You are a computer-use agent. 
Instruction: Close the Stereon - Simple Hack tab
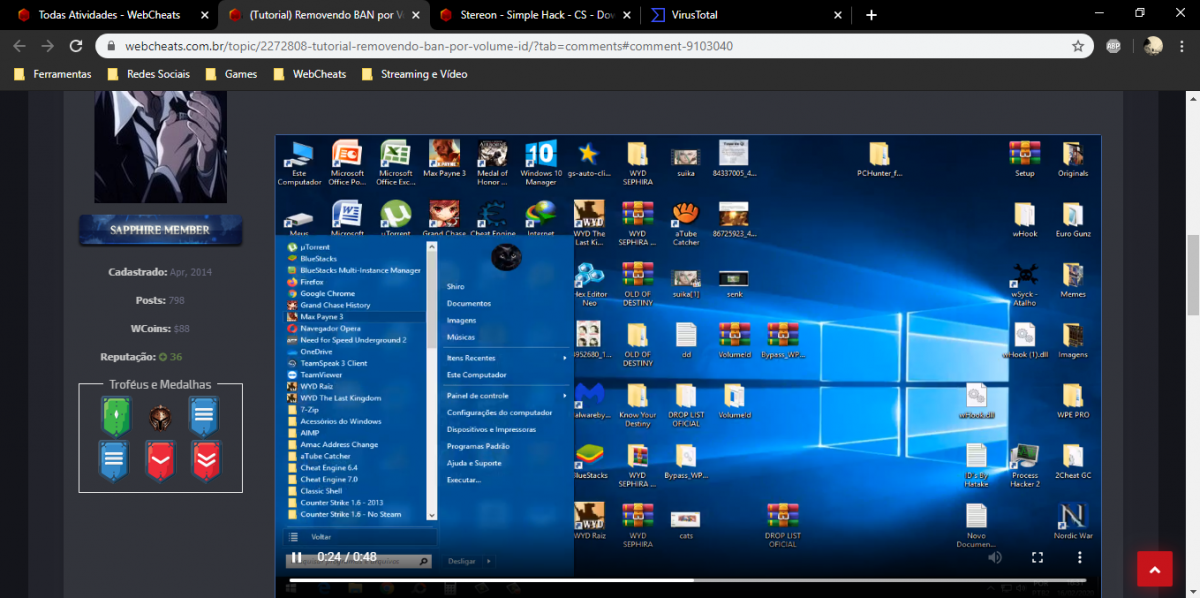(626, 15)
